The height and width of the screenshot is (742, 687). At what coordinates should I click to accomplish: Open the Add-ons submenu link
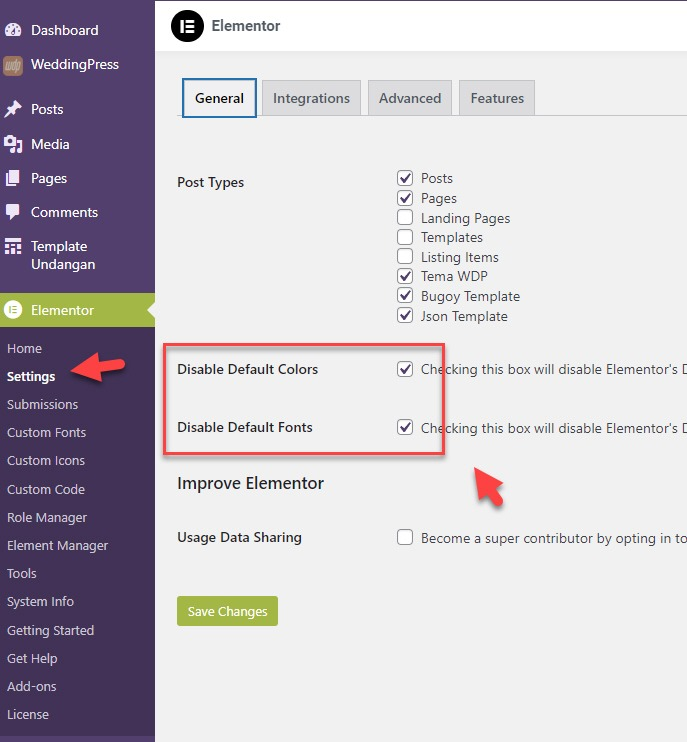click(x=32, y=686)
